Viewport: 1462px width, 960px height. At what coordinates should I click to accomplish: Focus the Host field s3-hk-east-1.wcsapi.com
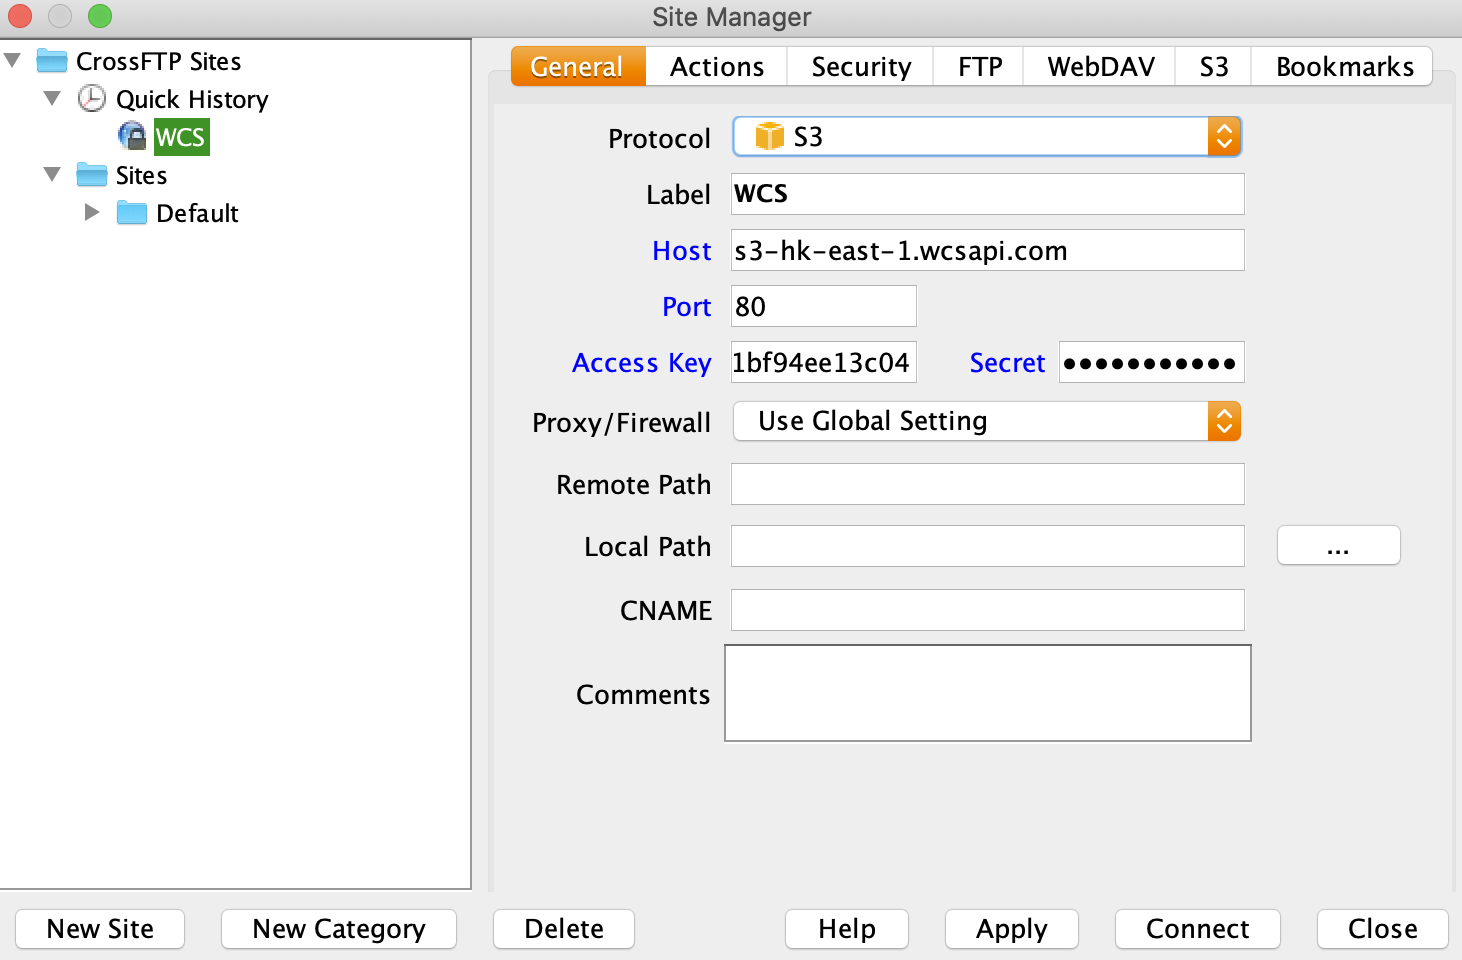(988, 250)
